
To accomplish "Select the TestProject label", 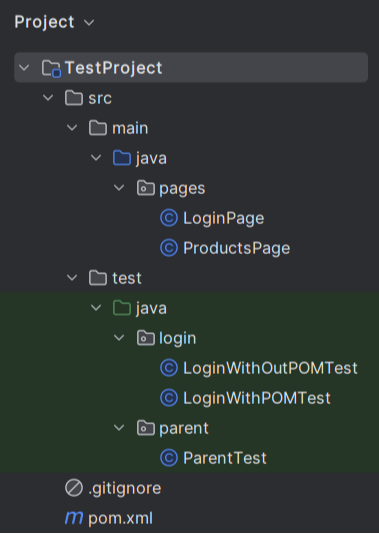I will tap(113, 68).
